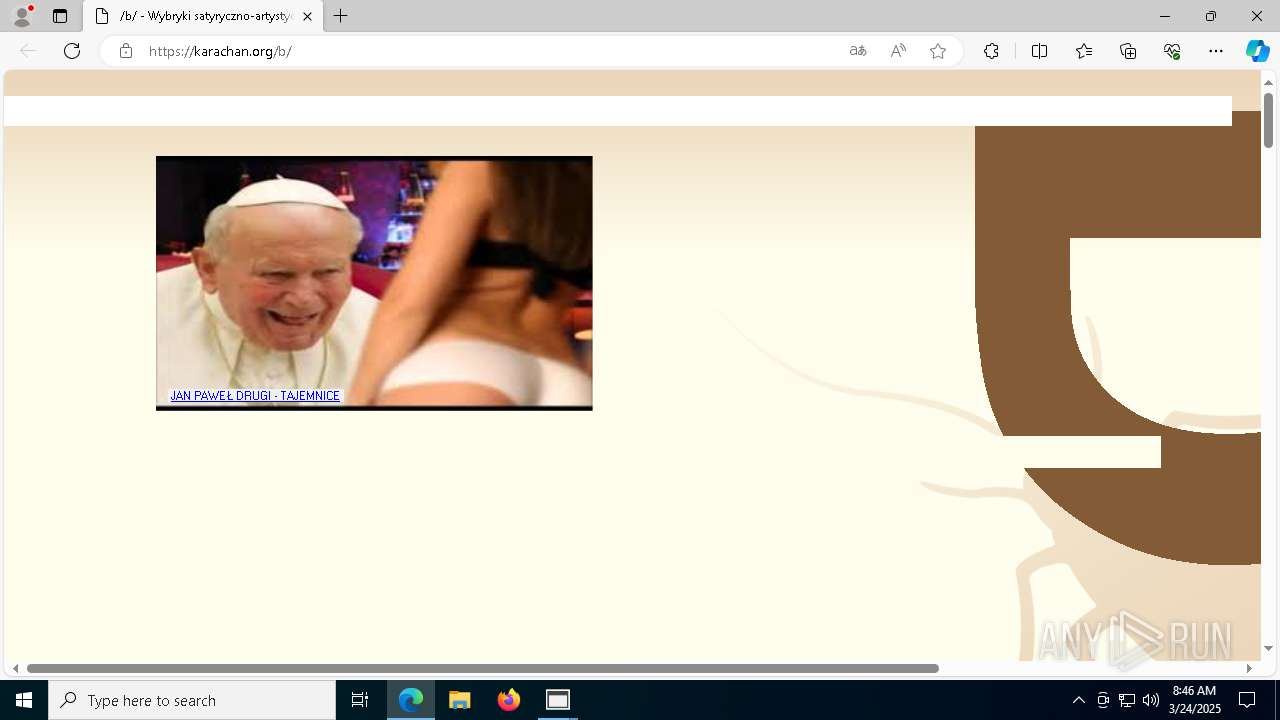Show hidden system tray icons
This screenshot has height=720, width=1280.
pyautogui.click(x=1079, y=700)
